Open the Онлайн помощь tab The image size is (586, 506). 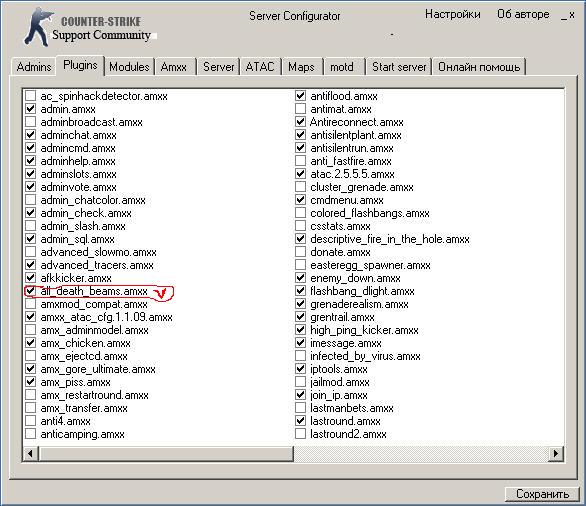pyautogui.click(x=479, y=67)
